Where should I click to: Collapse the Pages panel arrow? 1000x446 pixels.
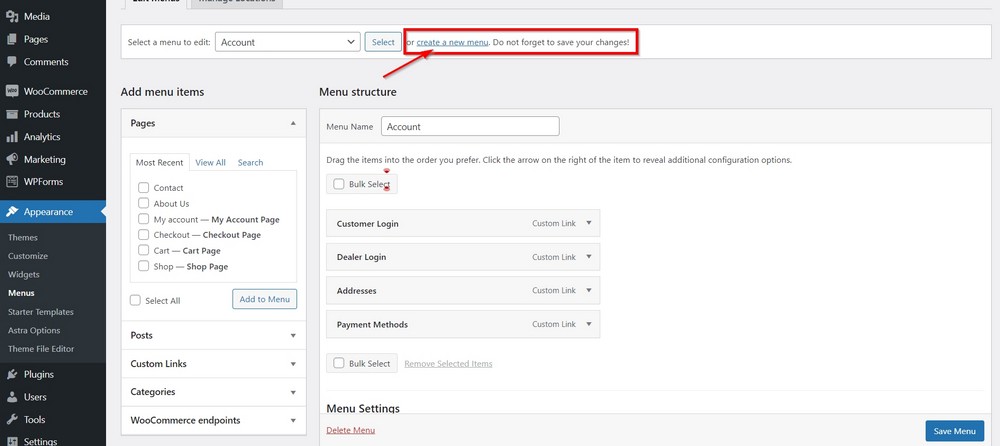(293, 123)
